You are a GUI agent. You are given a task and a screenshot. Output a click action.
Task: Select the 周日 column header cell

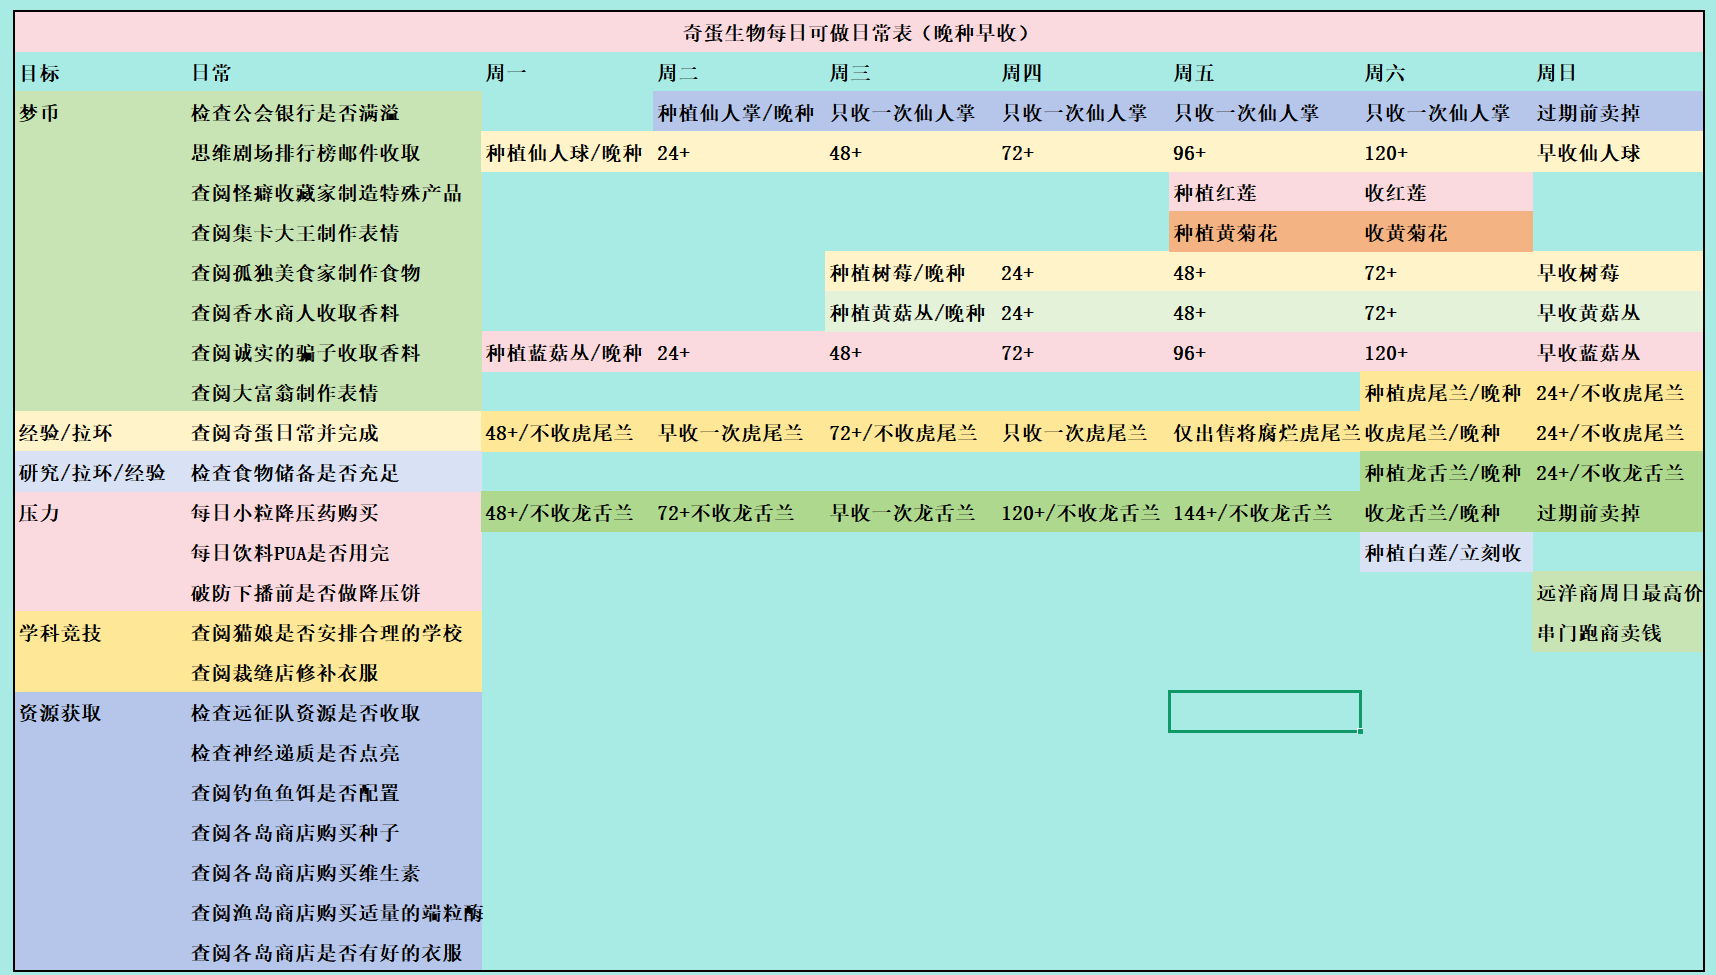[x=1616, y=73]
